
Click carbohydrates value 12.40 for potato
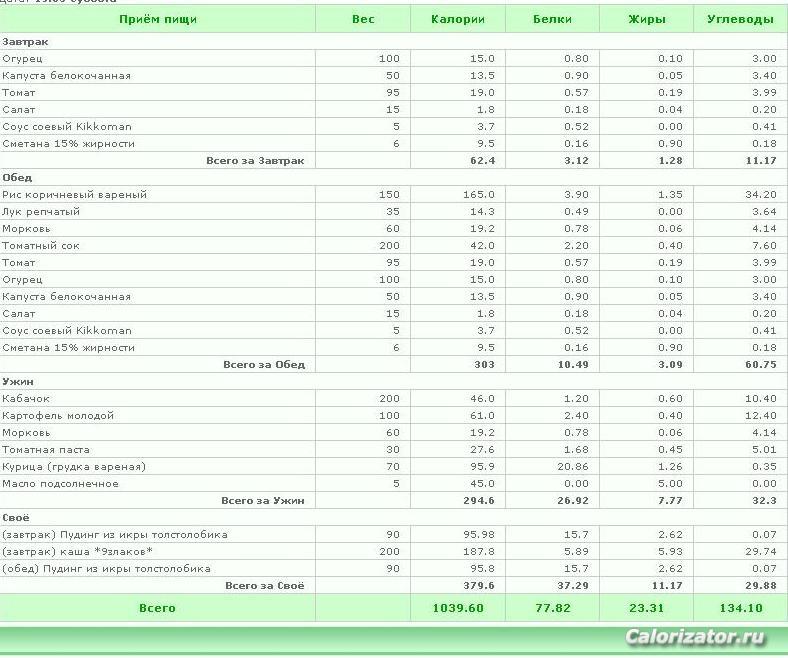tap(761, 416)
